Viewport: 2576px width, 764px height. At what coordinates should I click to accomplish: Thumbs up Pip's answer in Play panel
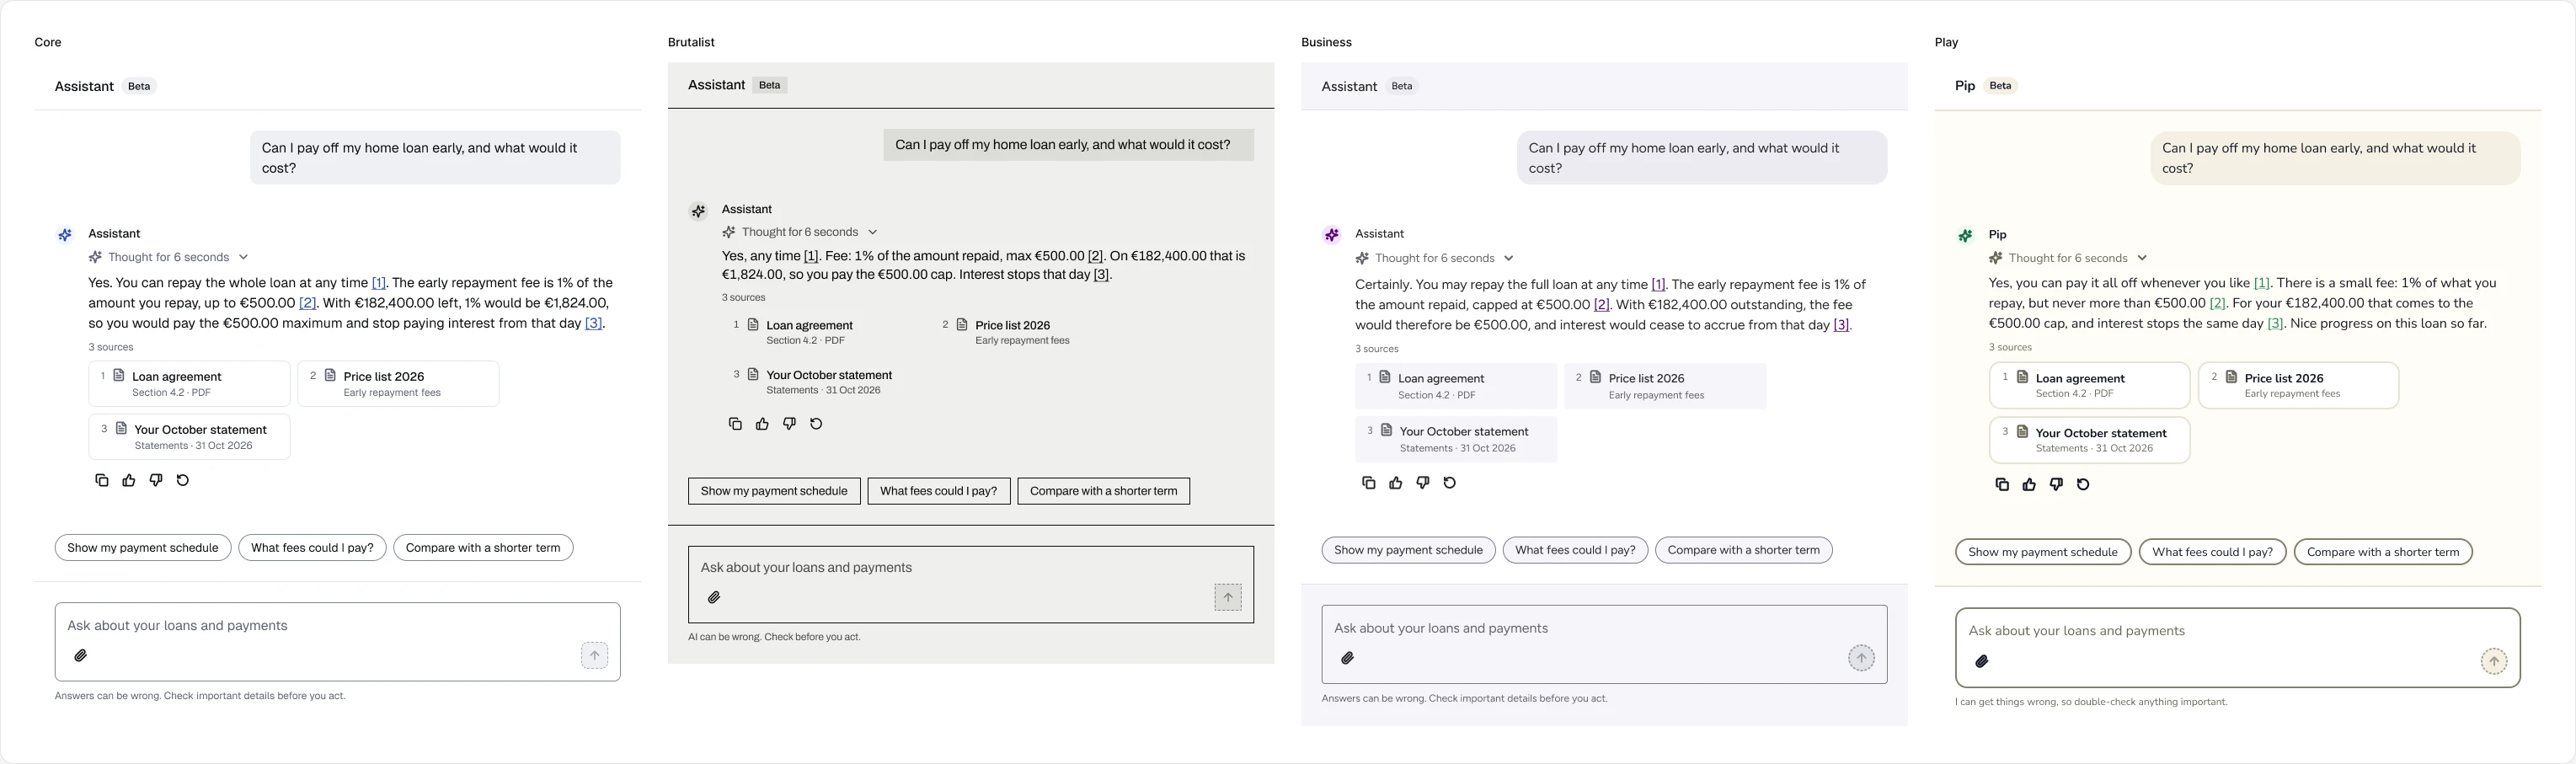pyautogui.click(x=2029, y=484)
